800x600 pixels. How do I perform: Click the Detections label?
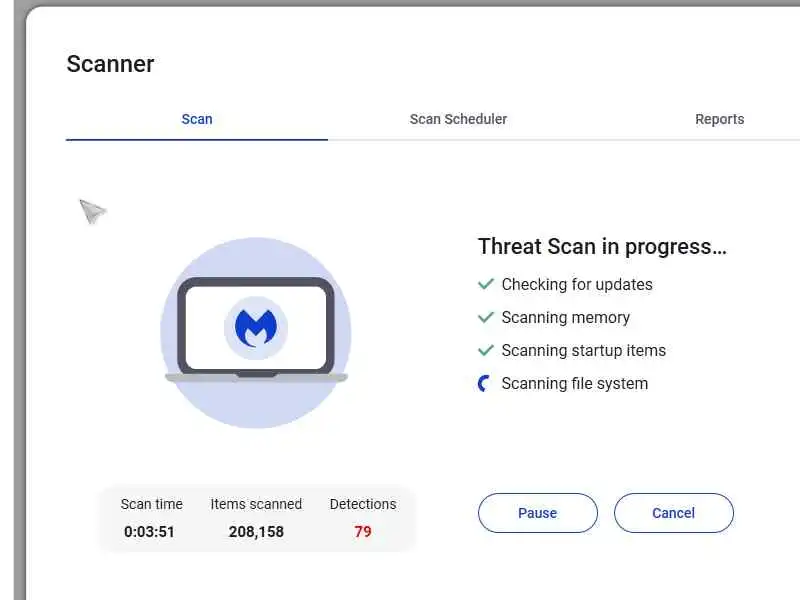[x=363, y=504]
